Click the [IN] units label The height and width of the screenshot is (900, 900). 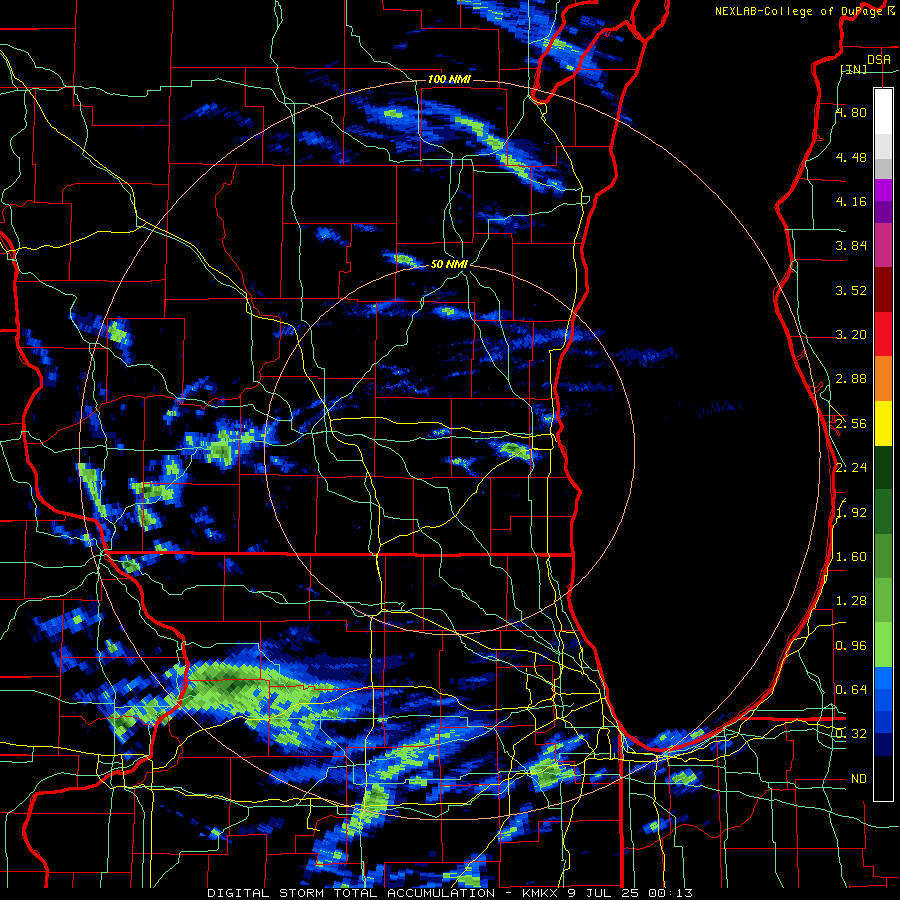854,69
